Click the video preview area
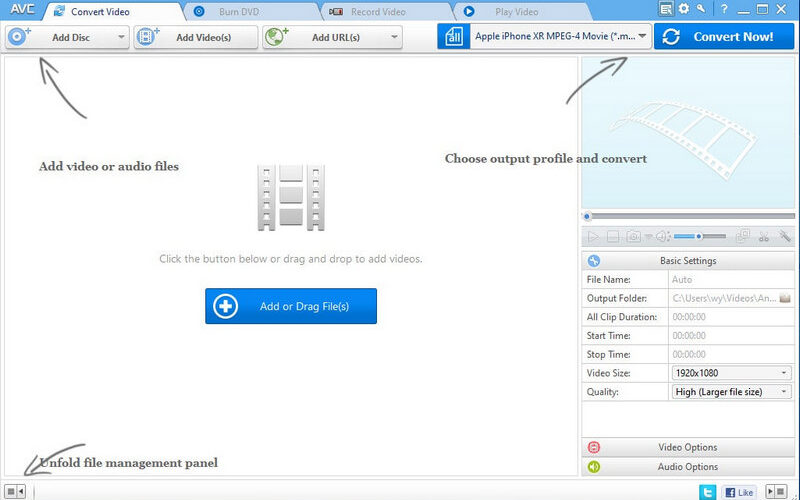 tap(688, 132)
